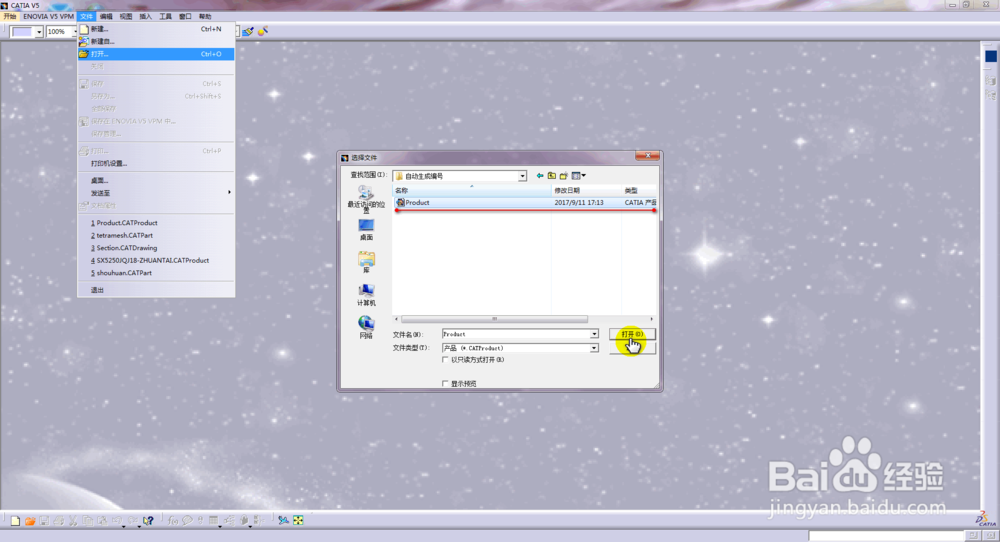The height and width of the screenshot is (542, 1000).
Task: Click the 100% opacity field in top toolbar
Action: point(59,32)
